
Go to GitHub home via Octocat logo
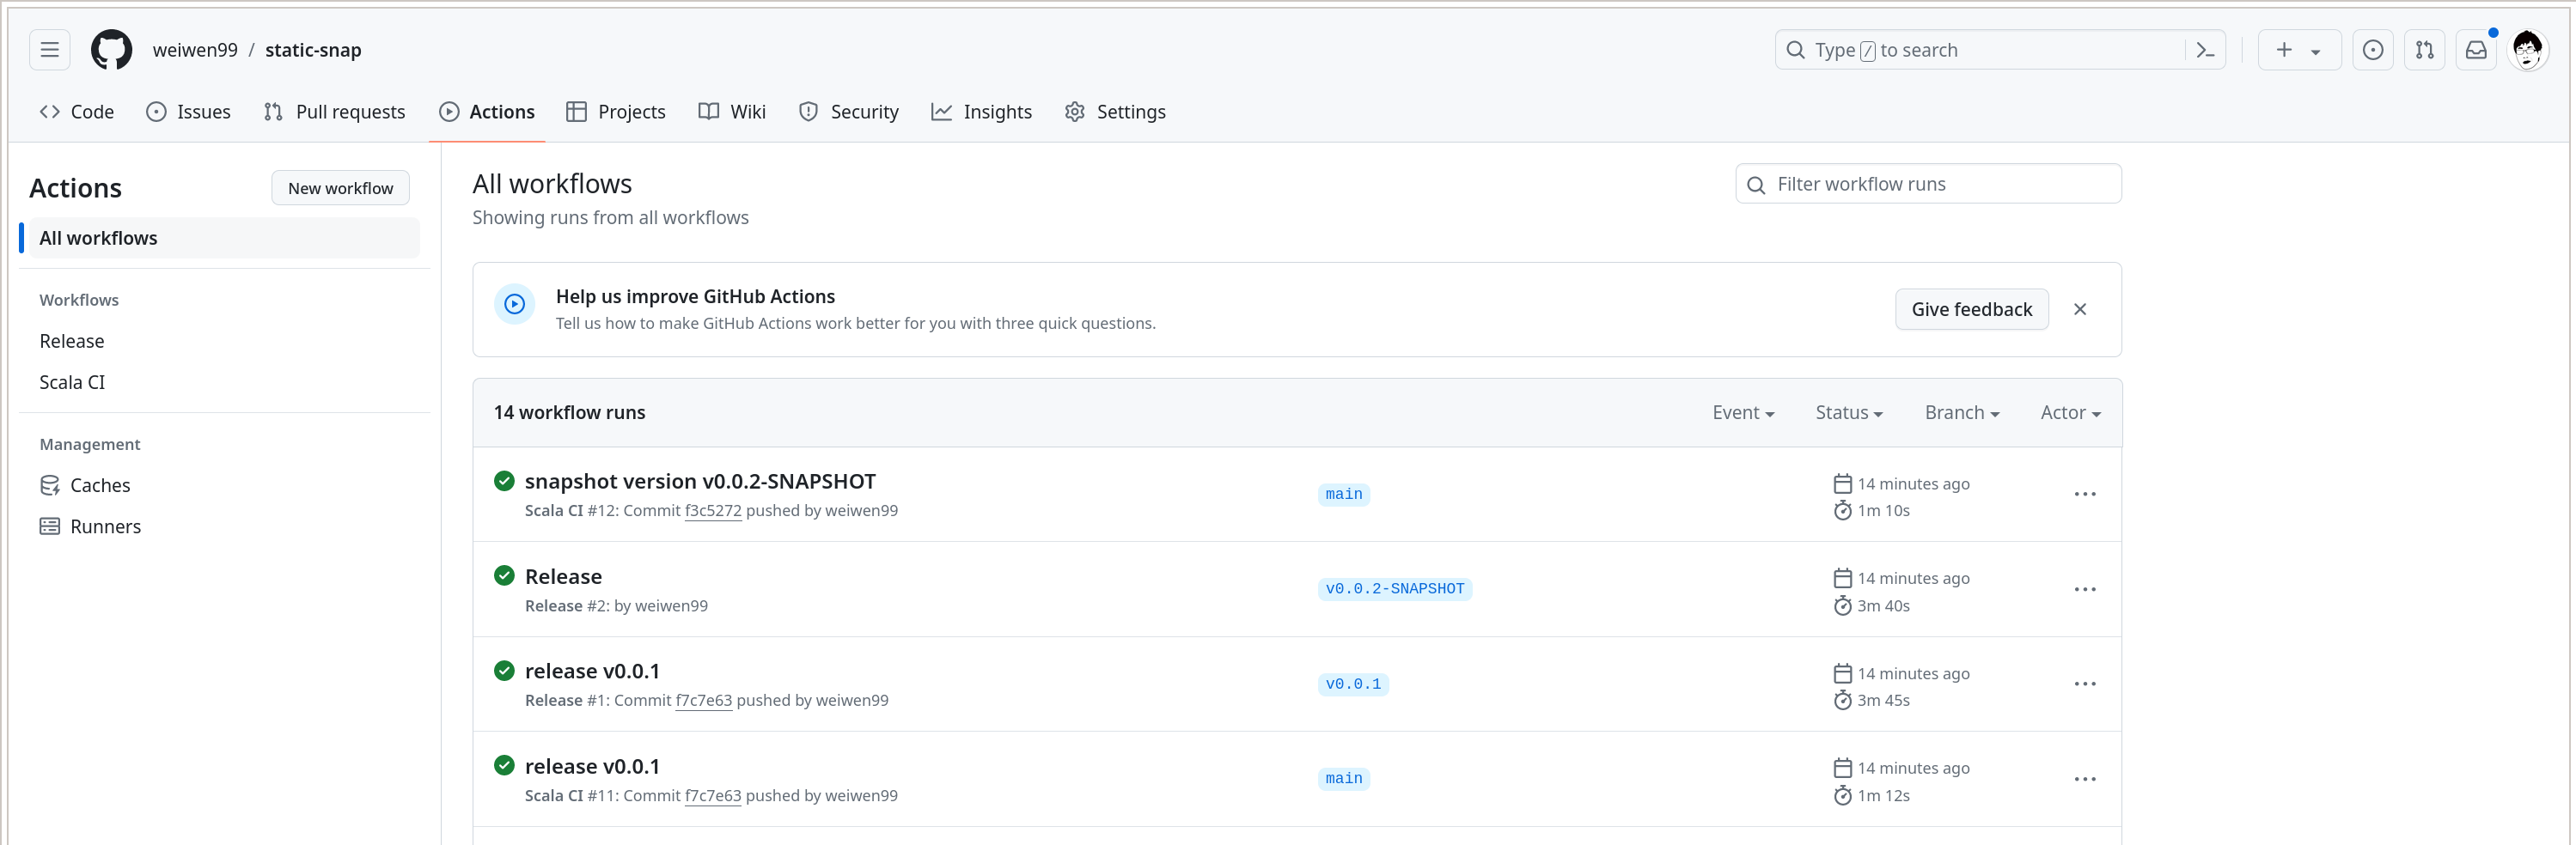[111, 50]
